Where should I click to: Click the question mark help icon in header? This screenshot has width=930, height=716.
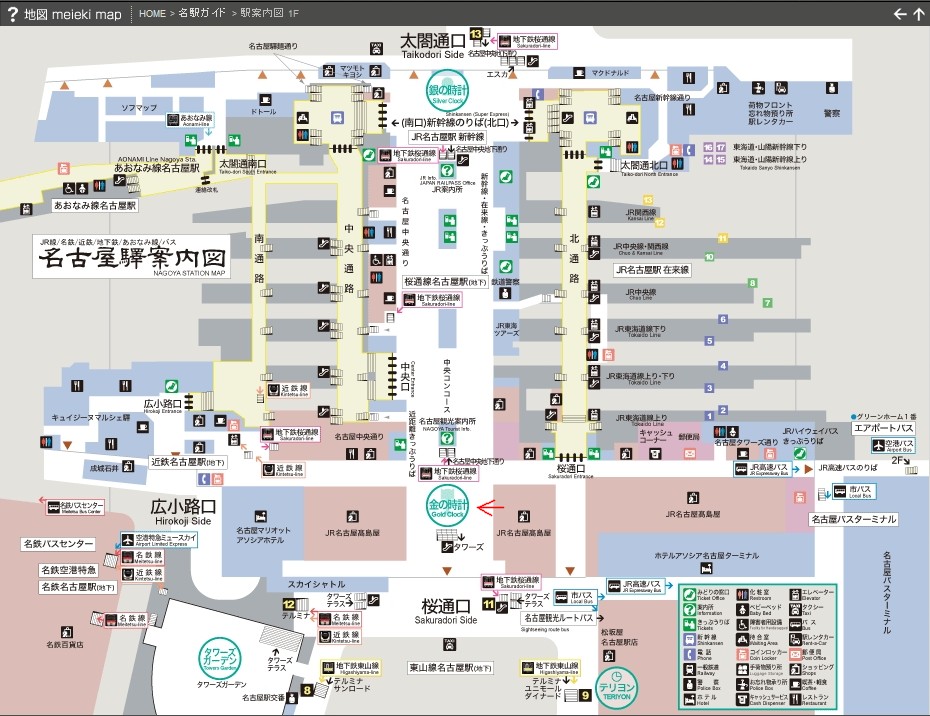tap(12, 13)
